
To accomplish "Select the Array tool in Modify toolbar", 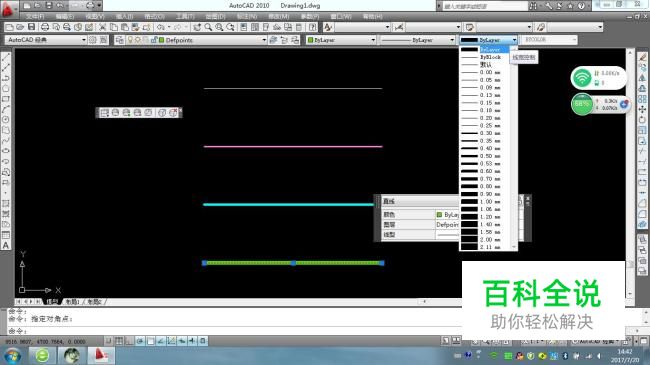I will click(x=643, y=99).
